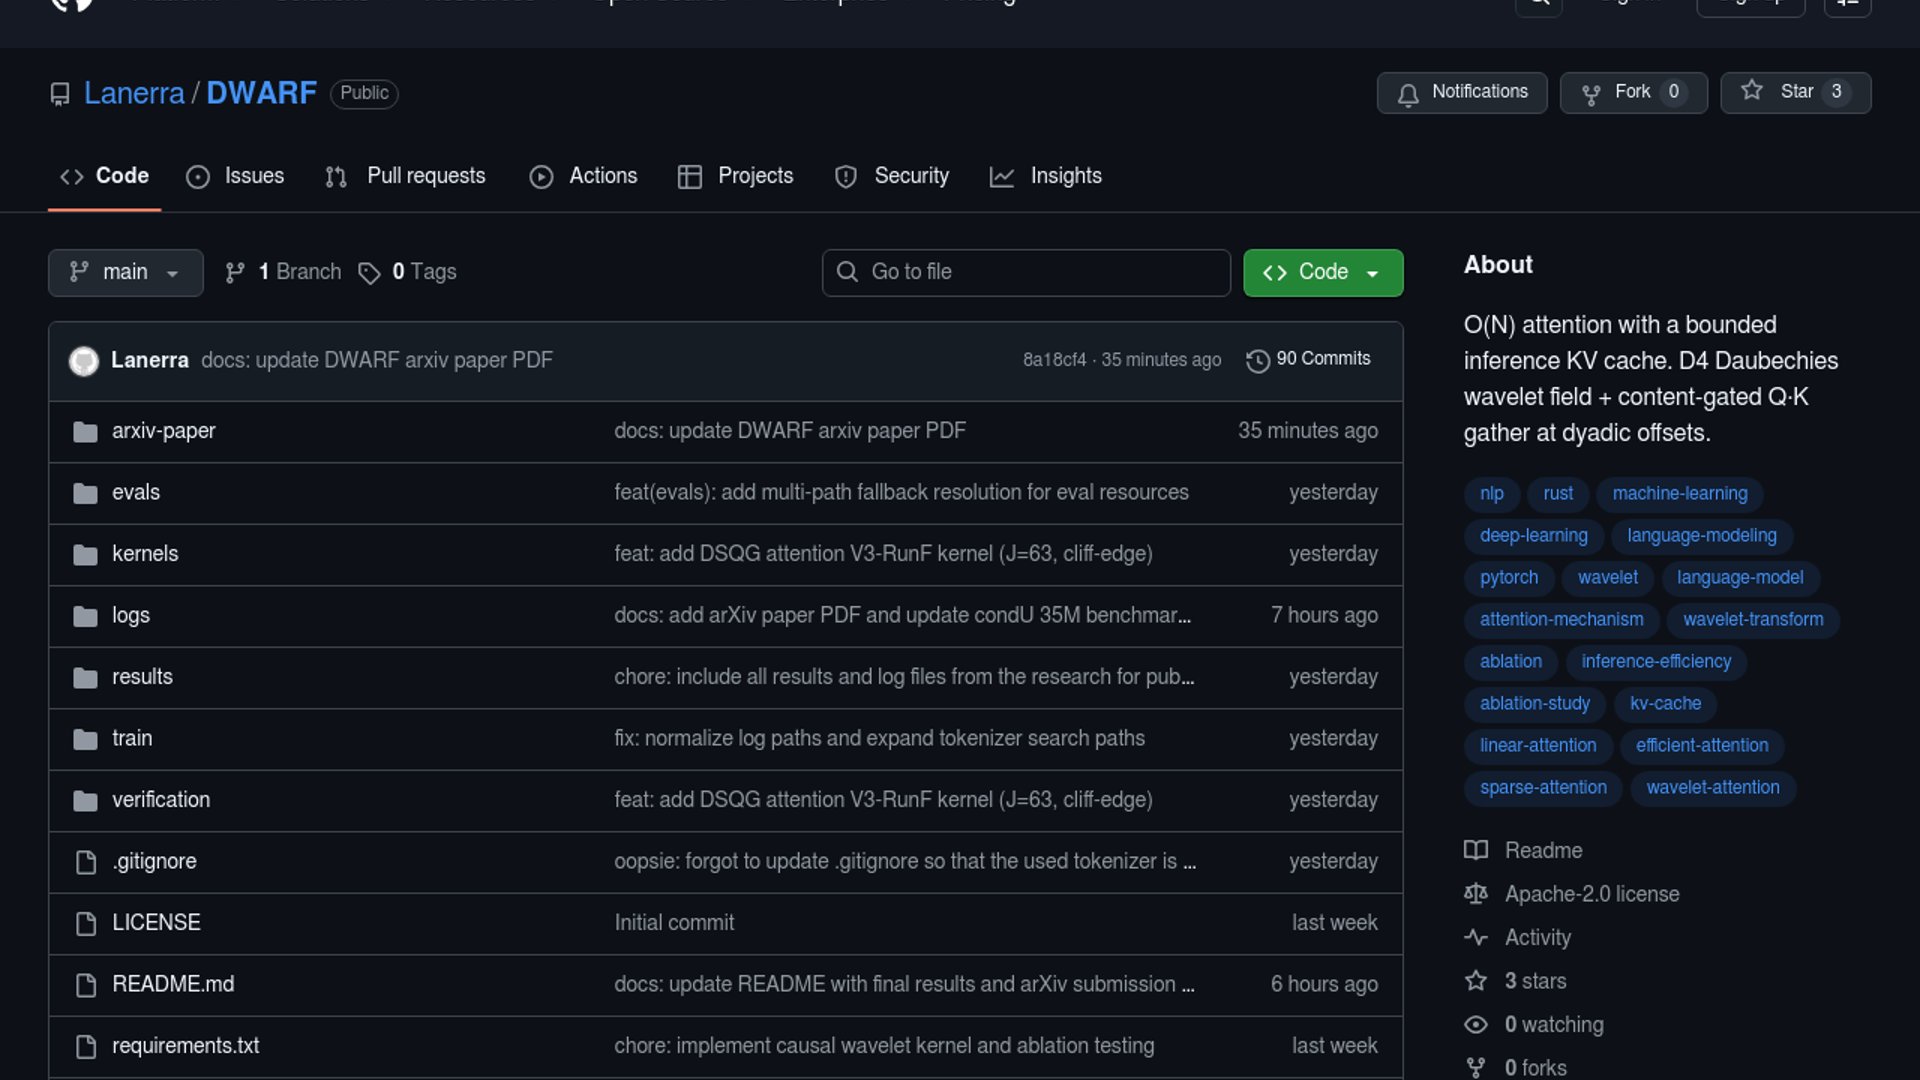Open Apache-2.0 license link
1920x1080 pixels.
[1591, 894]
